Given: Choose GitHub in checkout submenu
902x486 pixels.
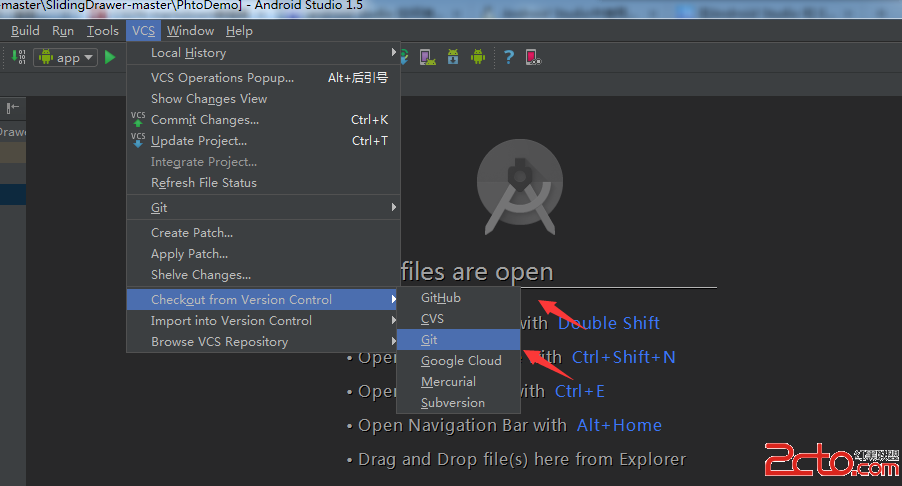Looking at the screenshot, I should pos(458,298).
